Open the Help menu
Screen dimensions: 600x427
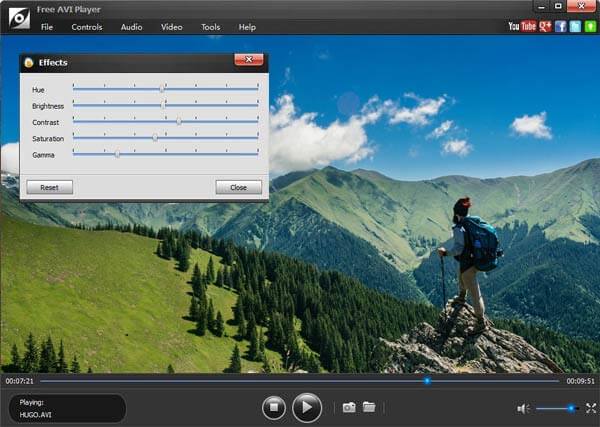point(247,27)
